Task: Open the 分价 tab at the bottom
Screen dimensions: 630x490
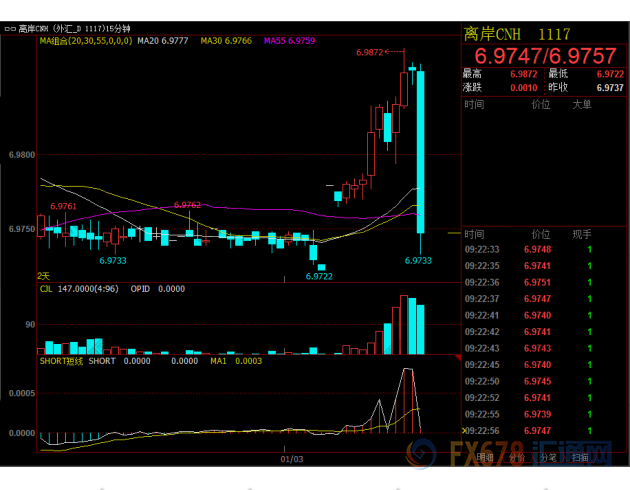Action: tap(516, 457)
